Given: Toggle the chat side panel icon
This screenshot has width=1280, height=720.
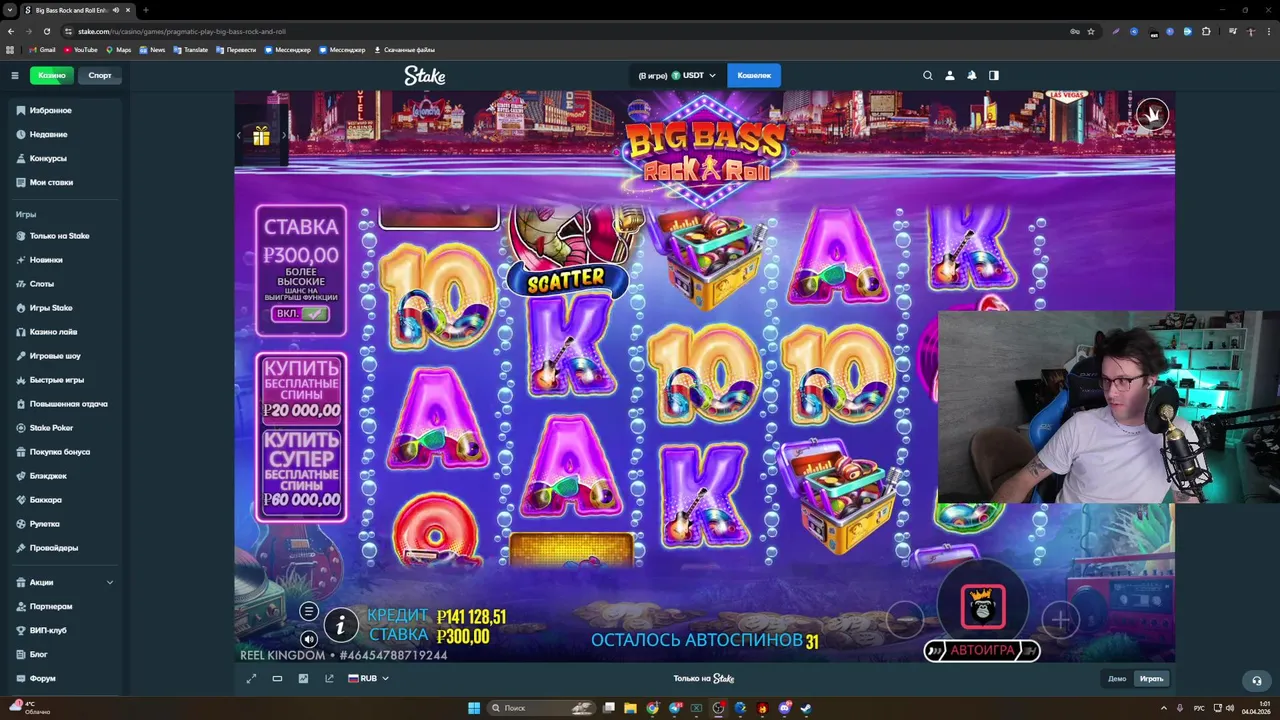Looking at the screenshot, I should (994, 75).
